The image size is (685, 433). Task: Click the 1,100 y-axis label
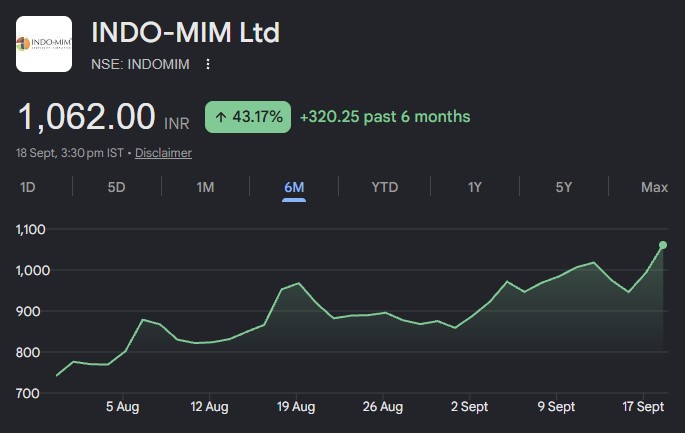31,229
